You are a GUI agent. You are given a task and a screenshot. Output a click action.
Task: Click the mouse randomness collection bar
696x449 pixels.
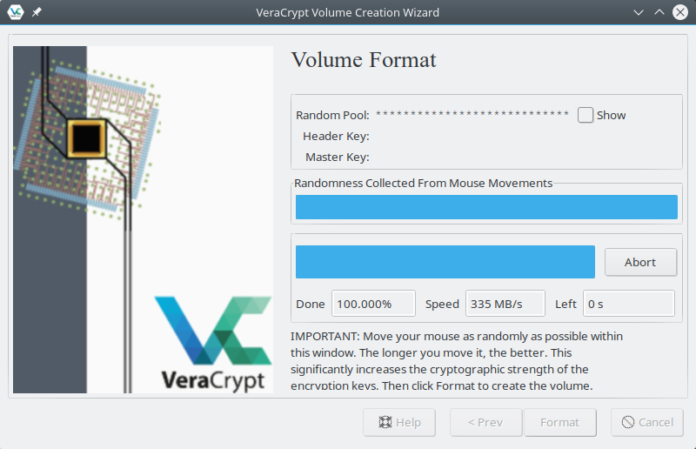pos(486,207)
